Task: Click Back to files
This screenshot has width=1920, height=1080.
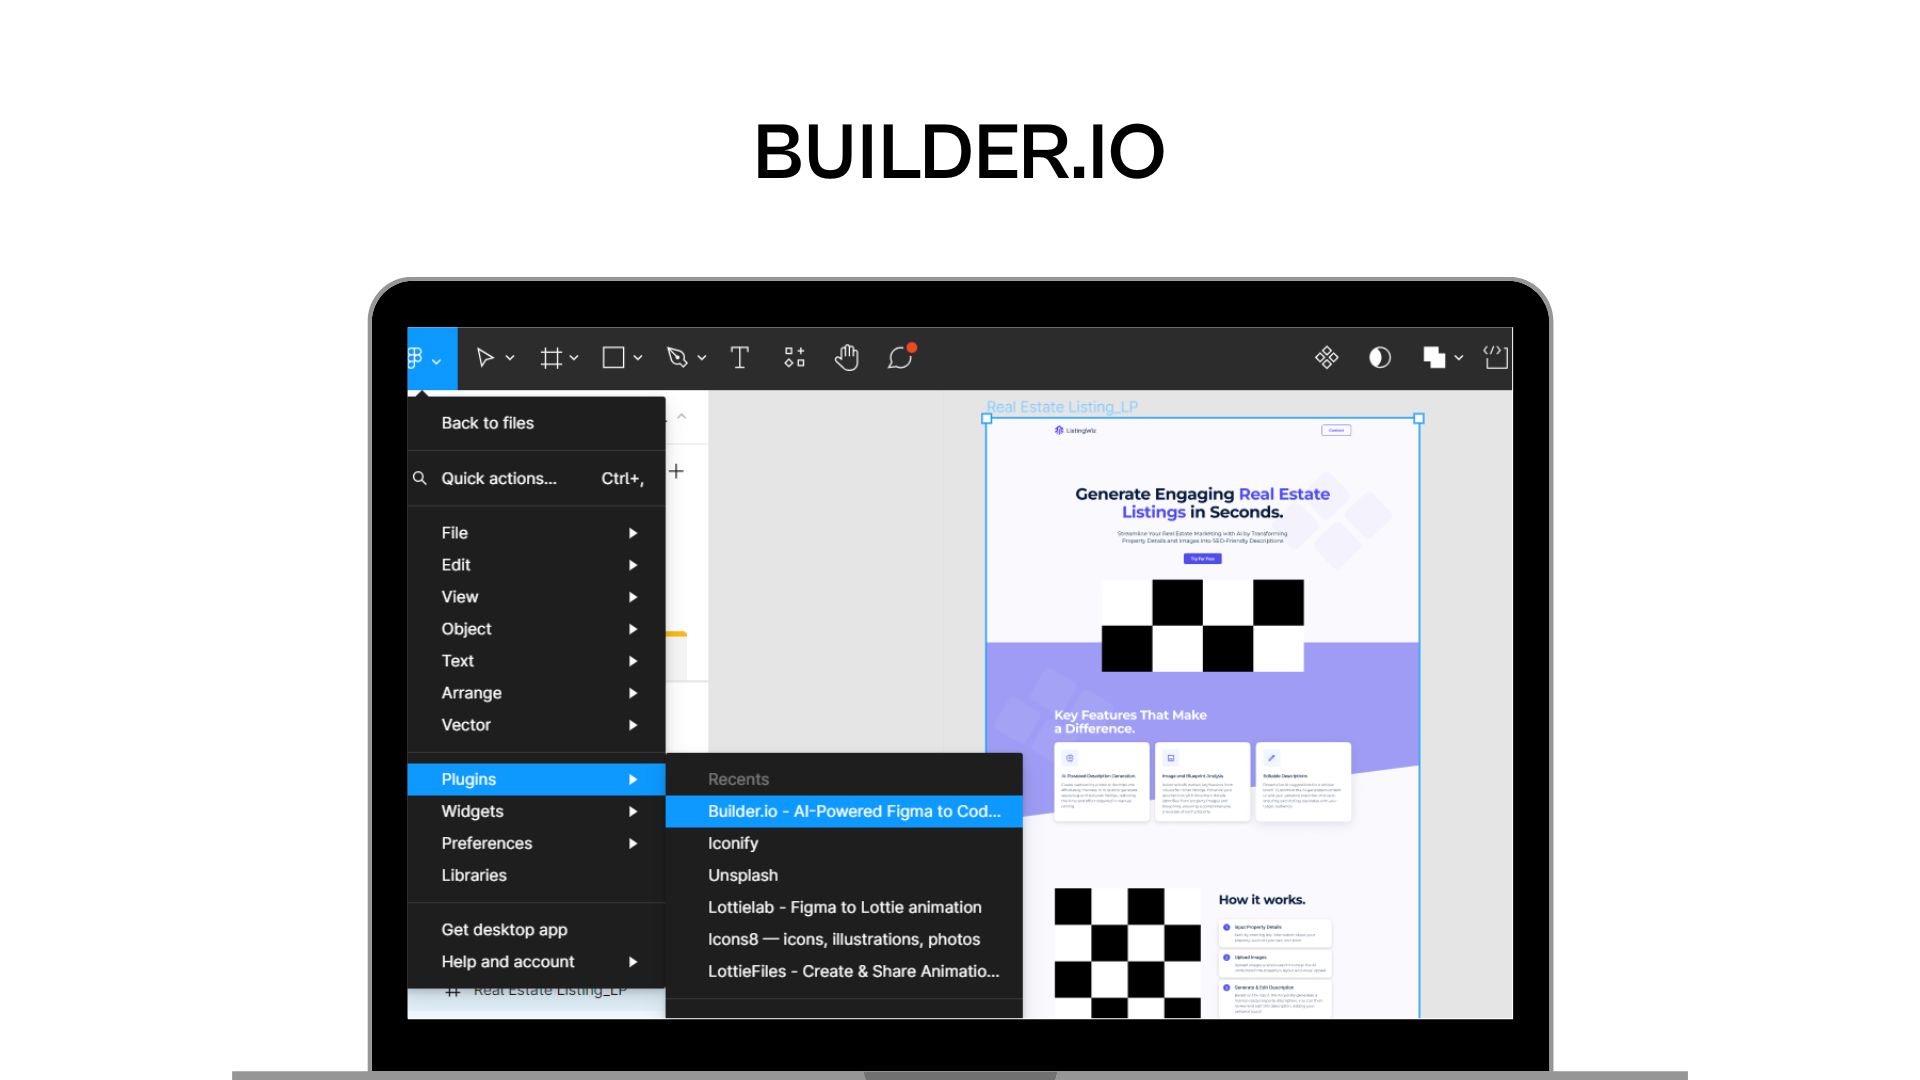Action: [488, 423]
